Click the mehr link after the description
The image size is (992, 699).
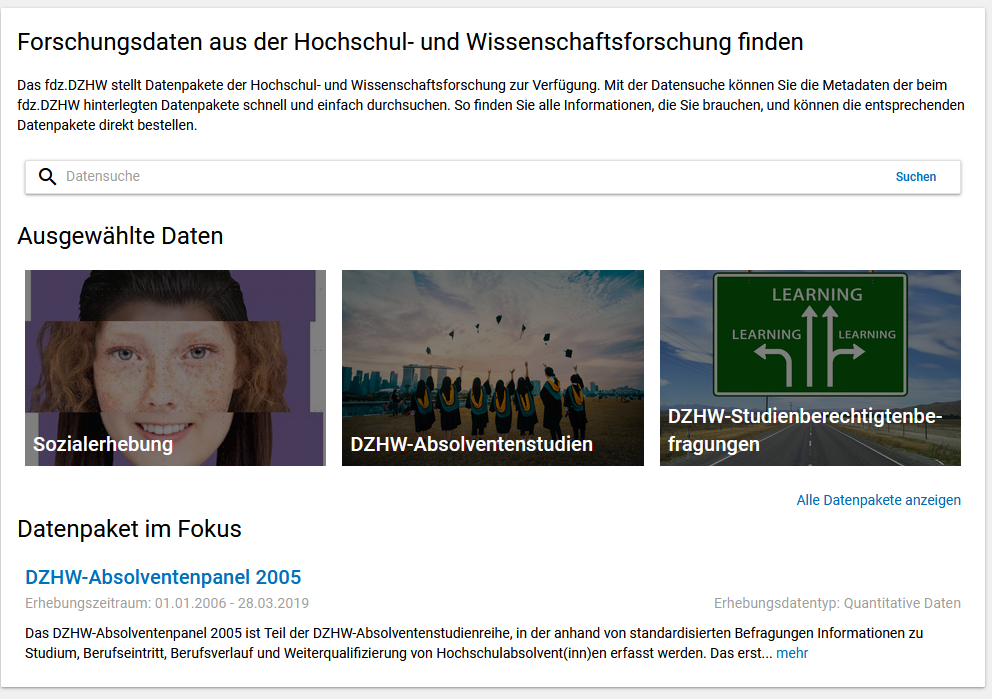[x=792, y=653]
